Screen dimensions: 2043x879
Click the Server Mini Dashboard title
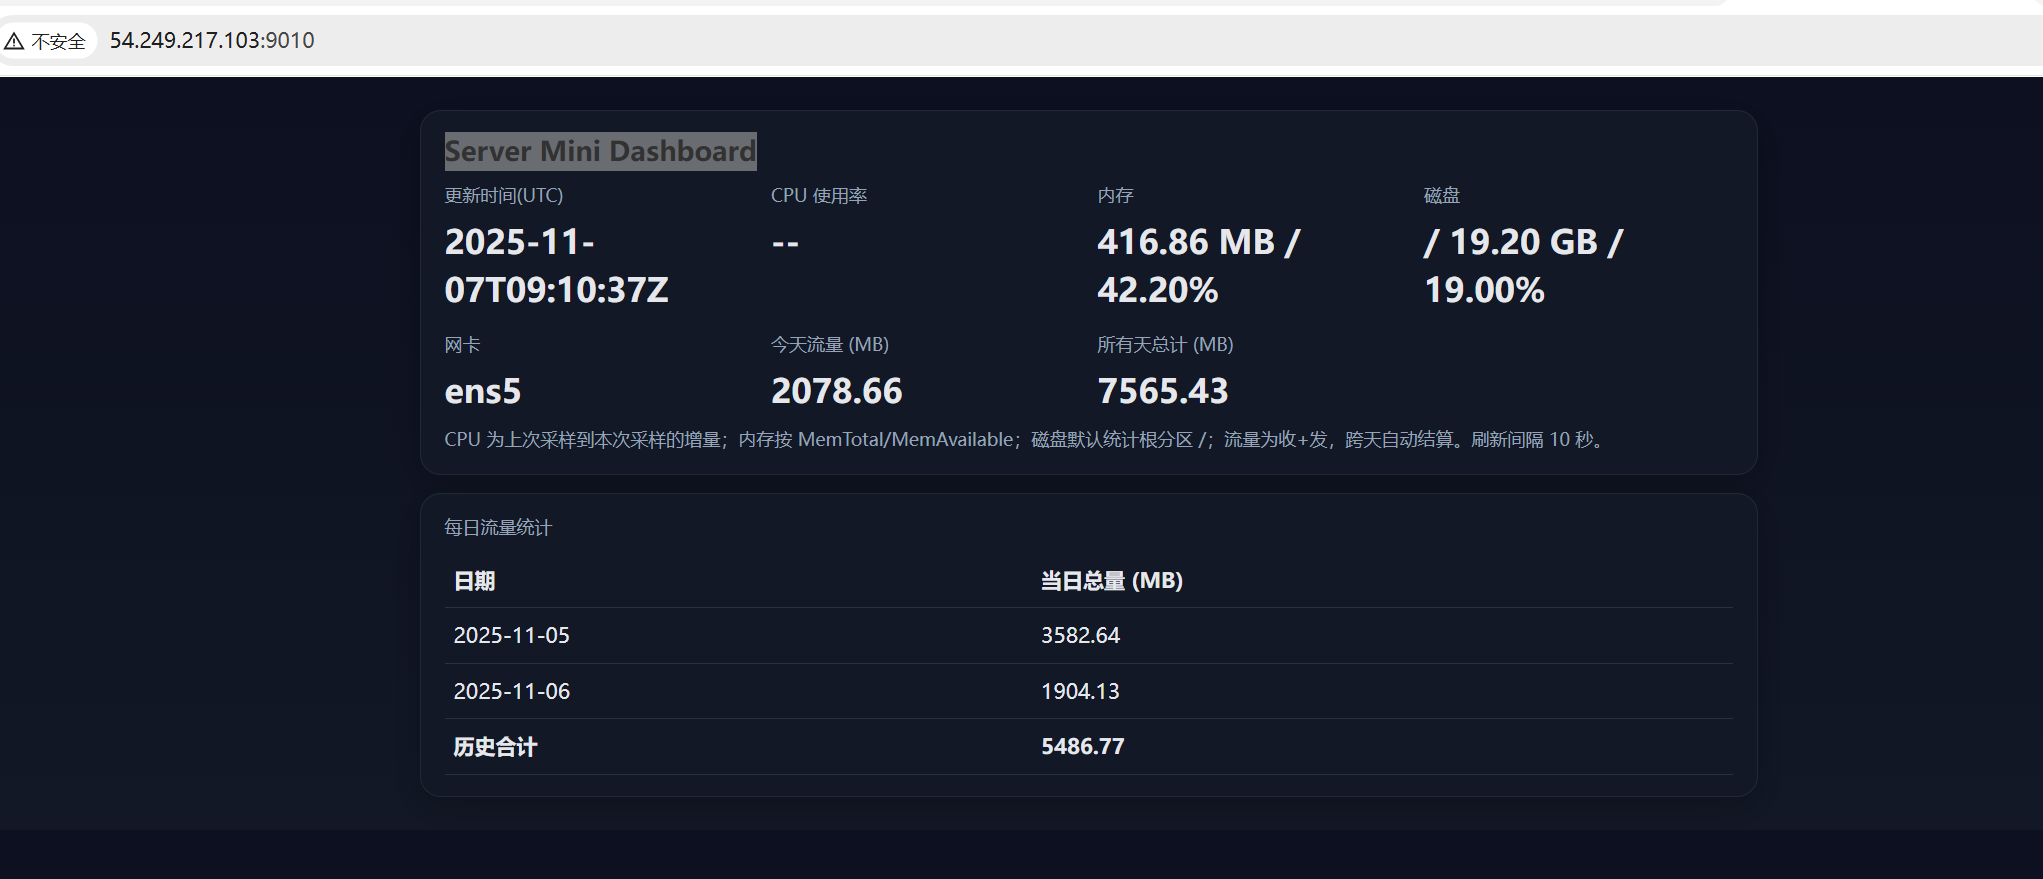click(x=600, y=151)
